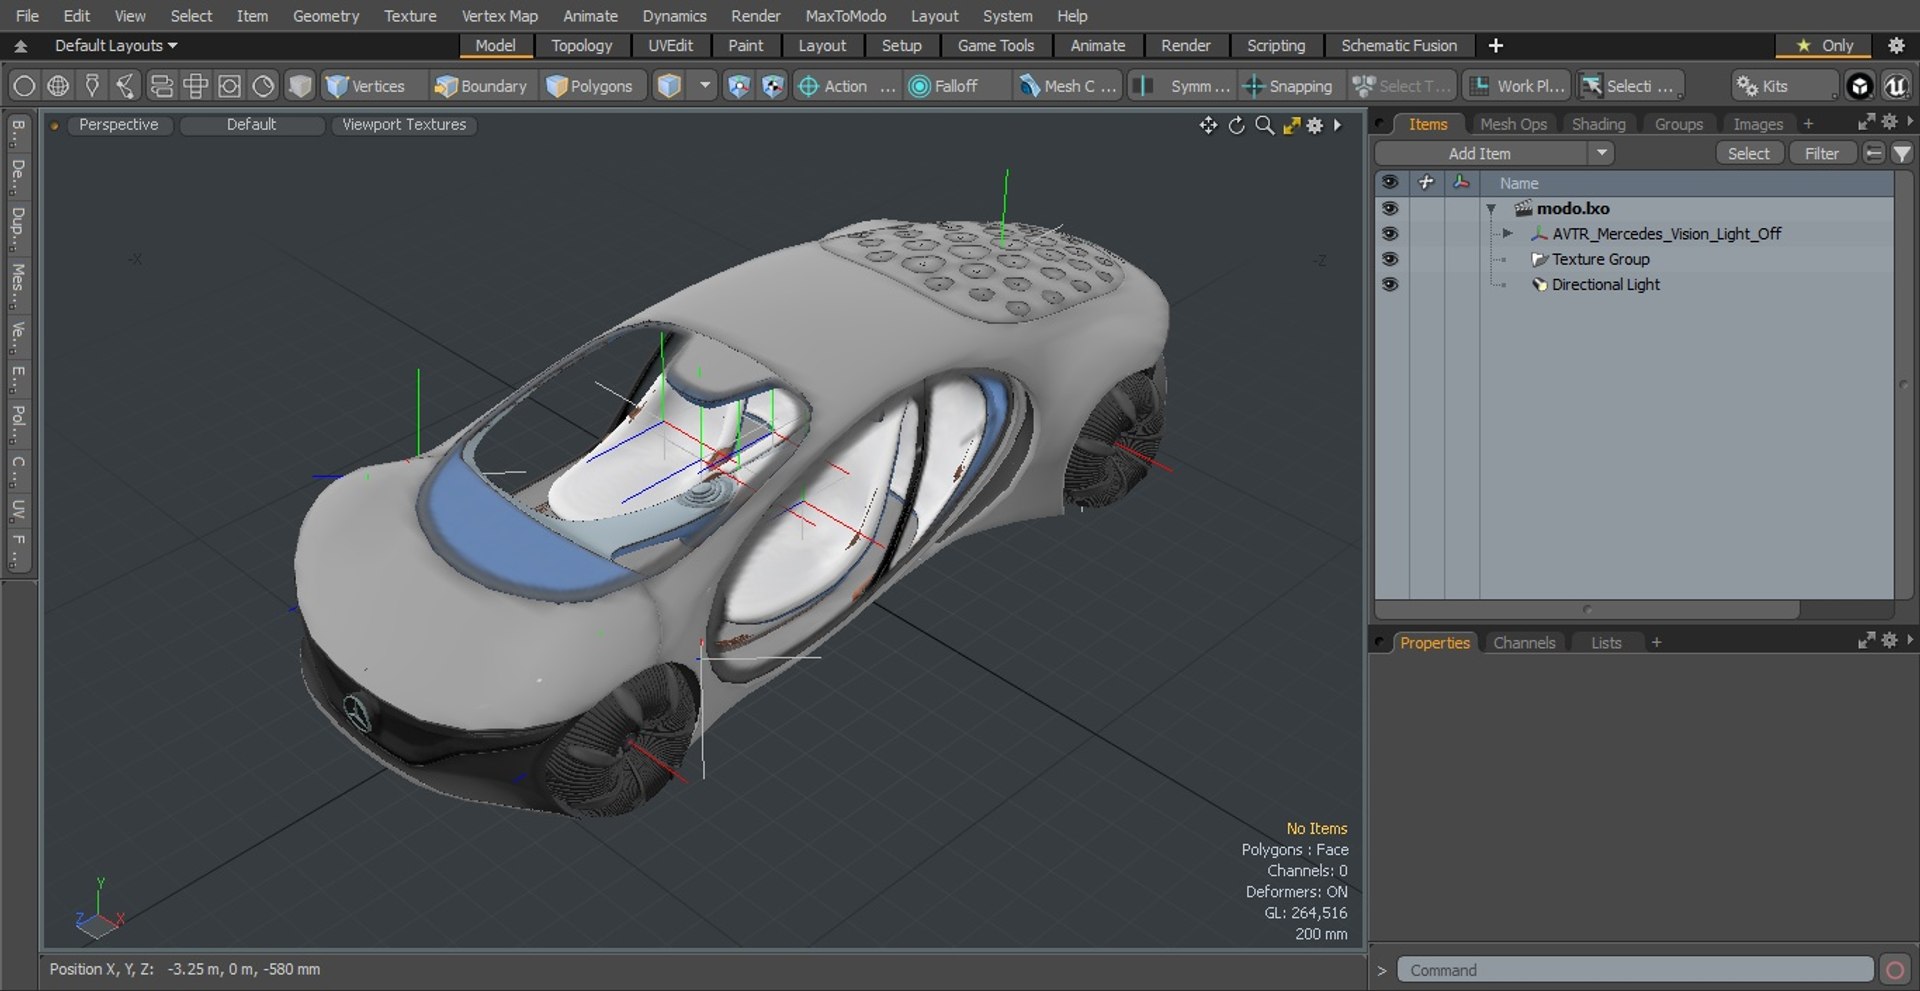Switch to the Schematic Fusion tab
This screenshot has width=1920, height=991.
click(x=1398, y=46)
